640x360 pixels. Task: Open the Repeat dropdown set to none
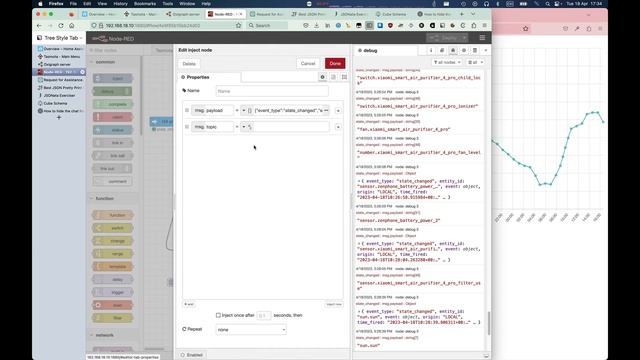[x=251, y=329]
